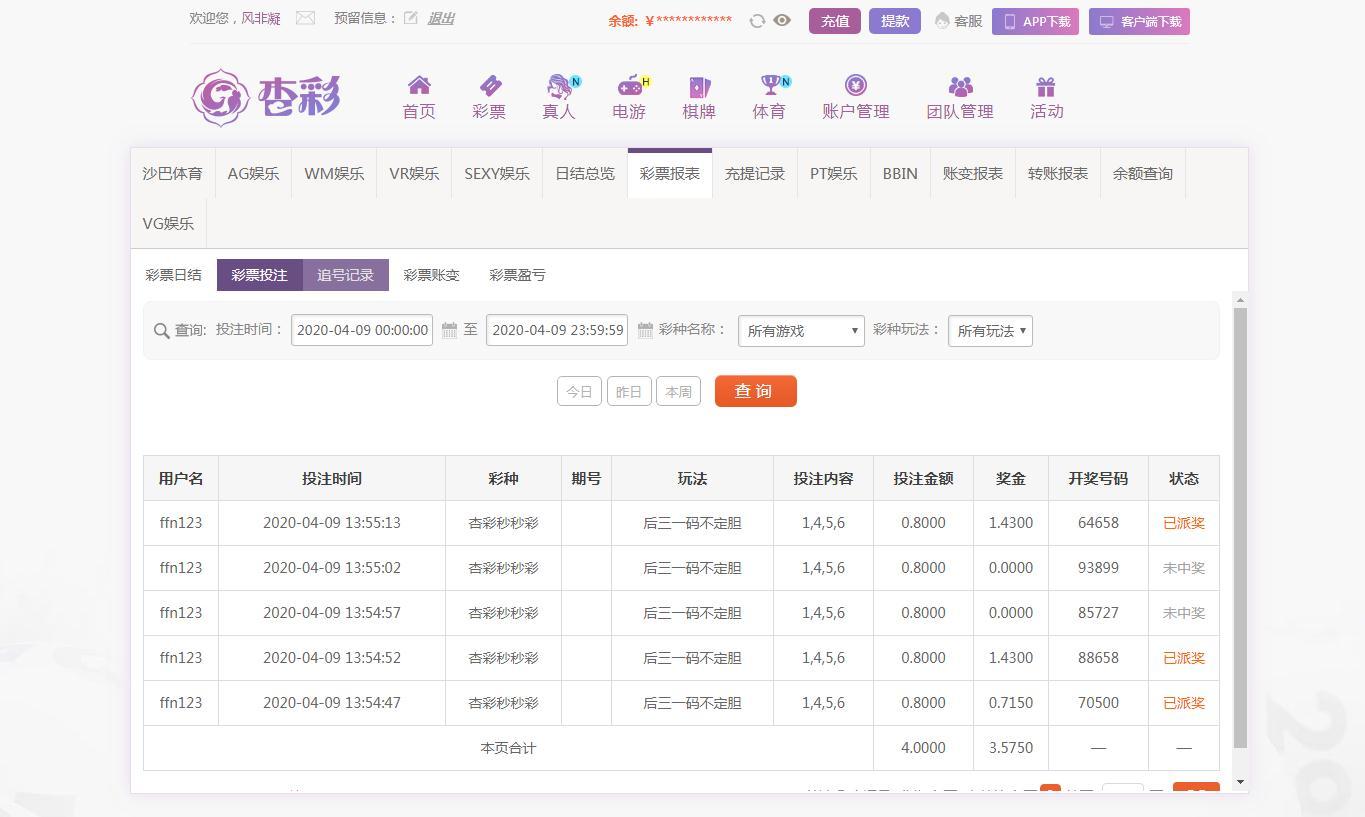Filter by 本周 quick range

pyautogui.click(x=678, y=391)
